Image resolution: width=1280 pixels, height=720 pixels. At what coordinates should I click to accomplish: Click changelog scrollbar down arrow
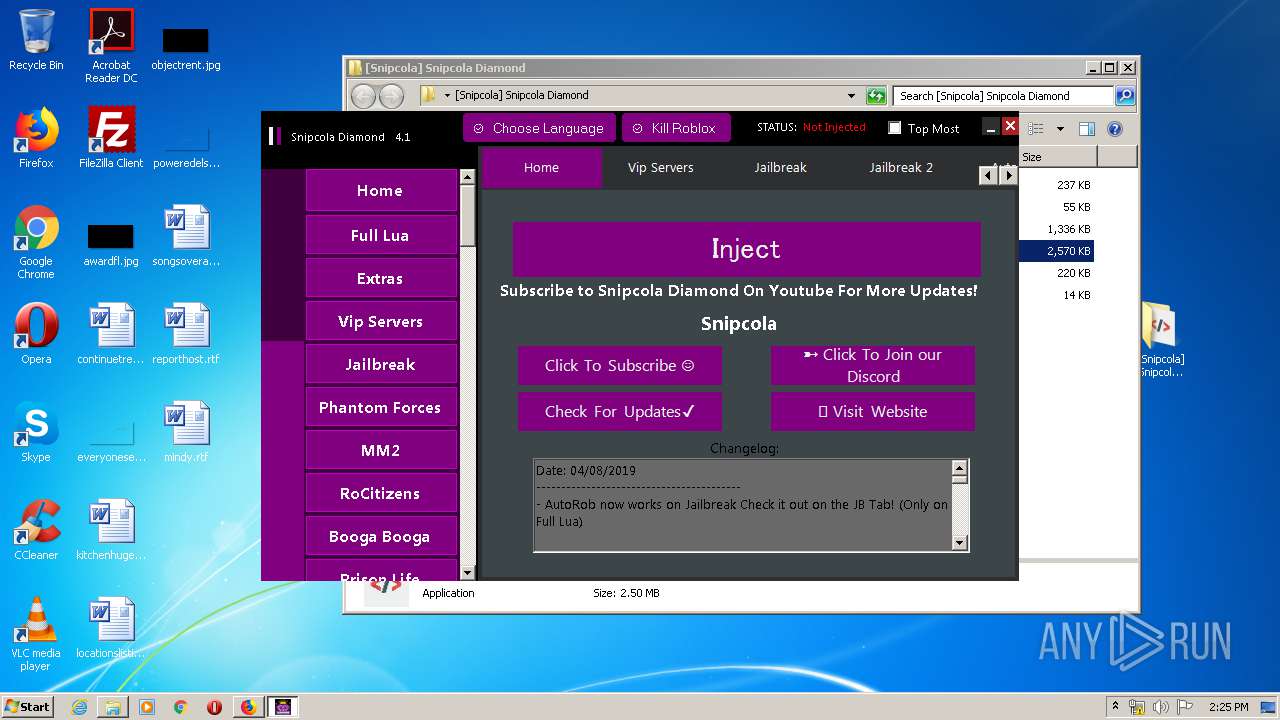(x=960, y=543)
